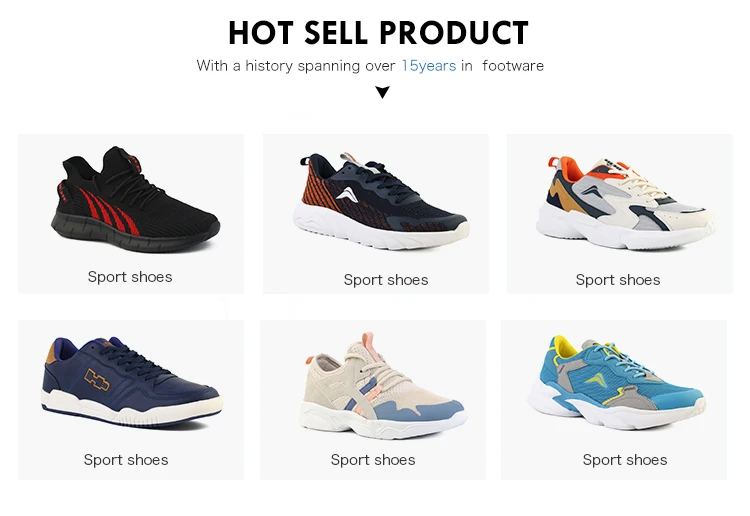Click 'Sport shoes' label under pastel beige-blue sneaker
The height and width of the screenshot is (516, 750).
coord(373,460)
